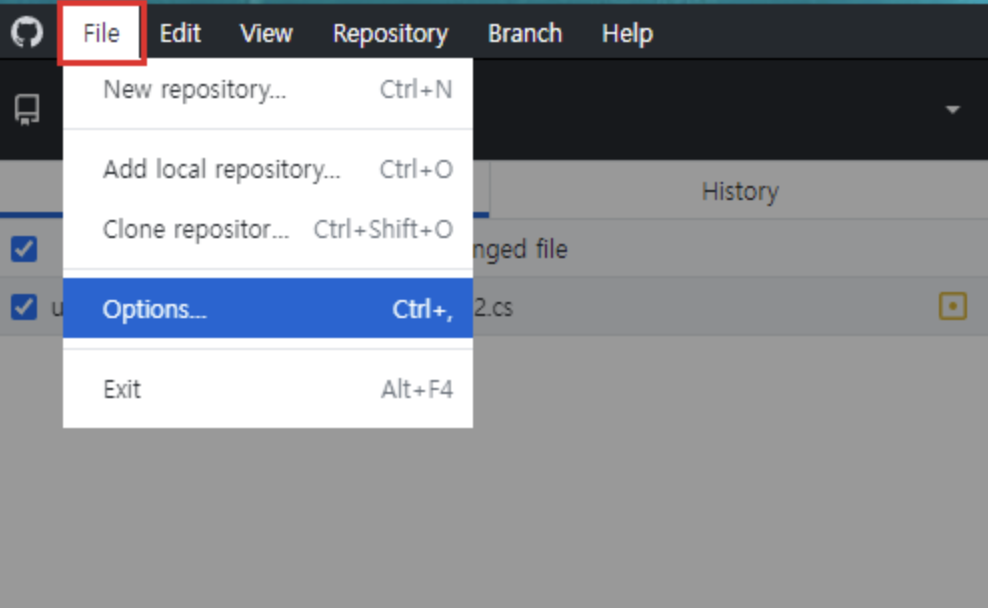
Task: Open the Repository menu
Action: [x=390, y=33]
